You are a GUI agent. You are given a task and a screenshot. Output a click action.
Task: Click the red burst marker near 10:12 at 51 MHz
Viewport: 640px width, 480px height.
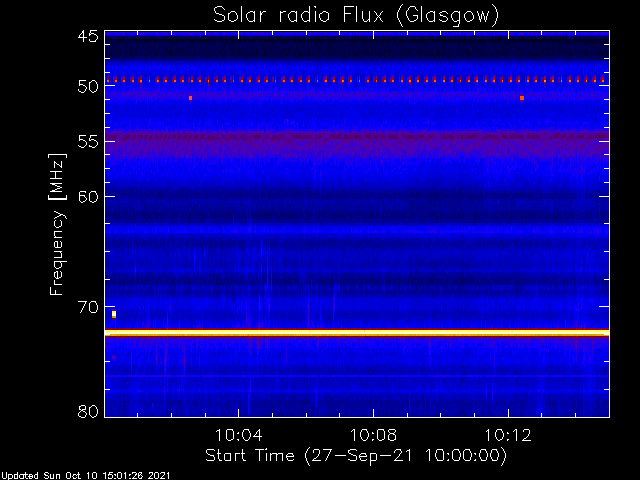pos(522,98)
